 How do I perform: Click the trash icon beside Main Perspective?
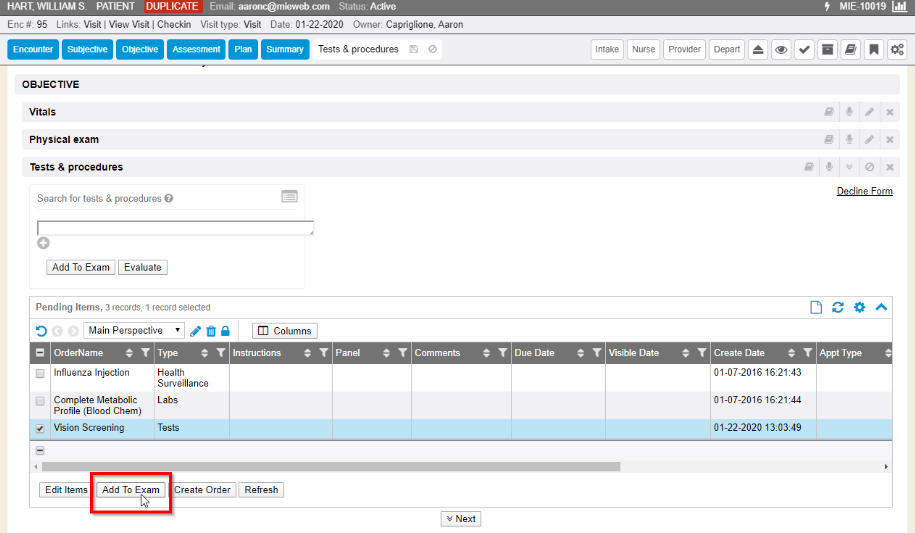click(211, 331)
